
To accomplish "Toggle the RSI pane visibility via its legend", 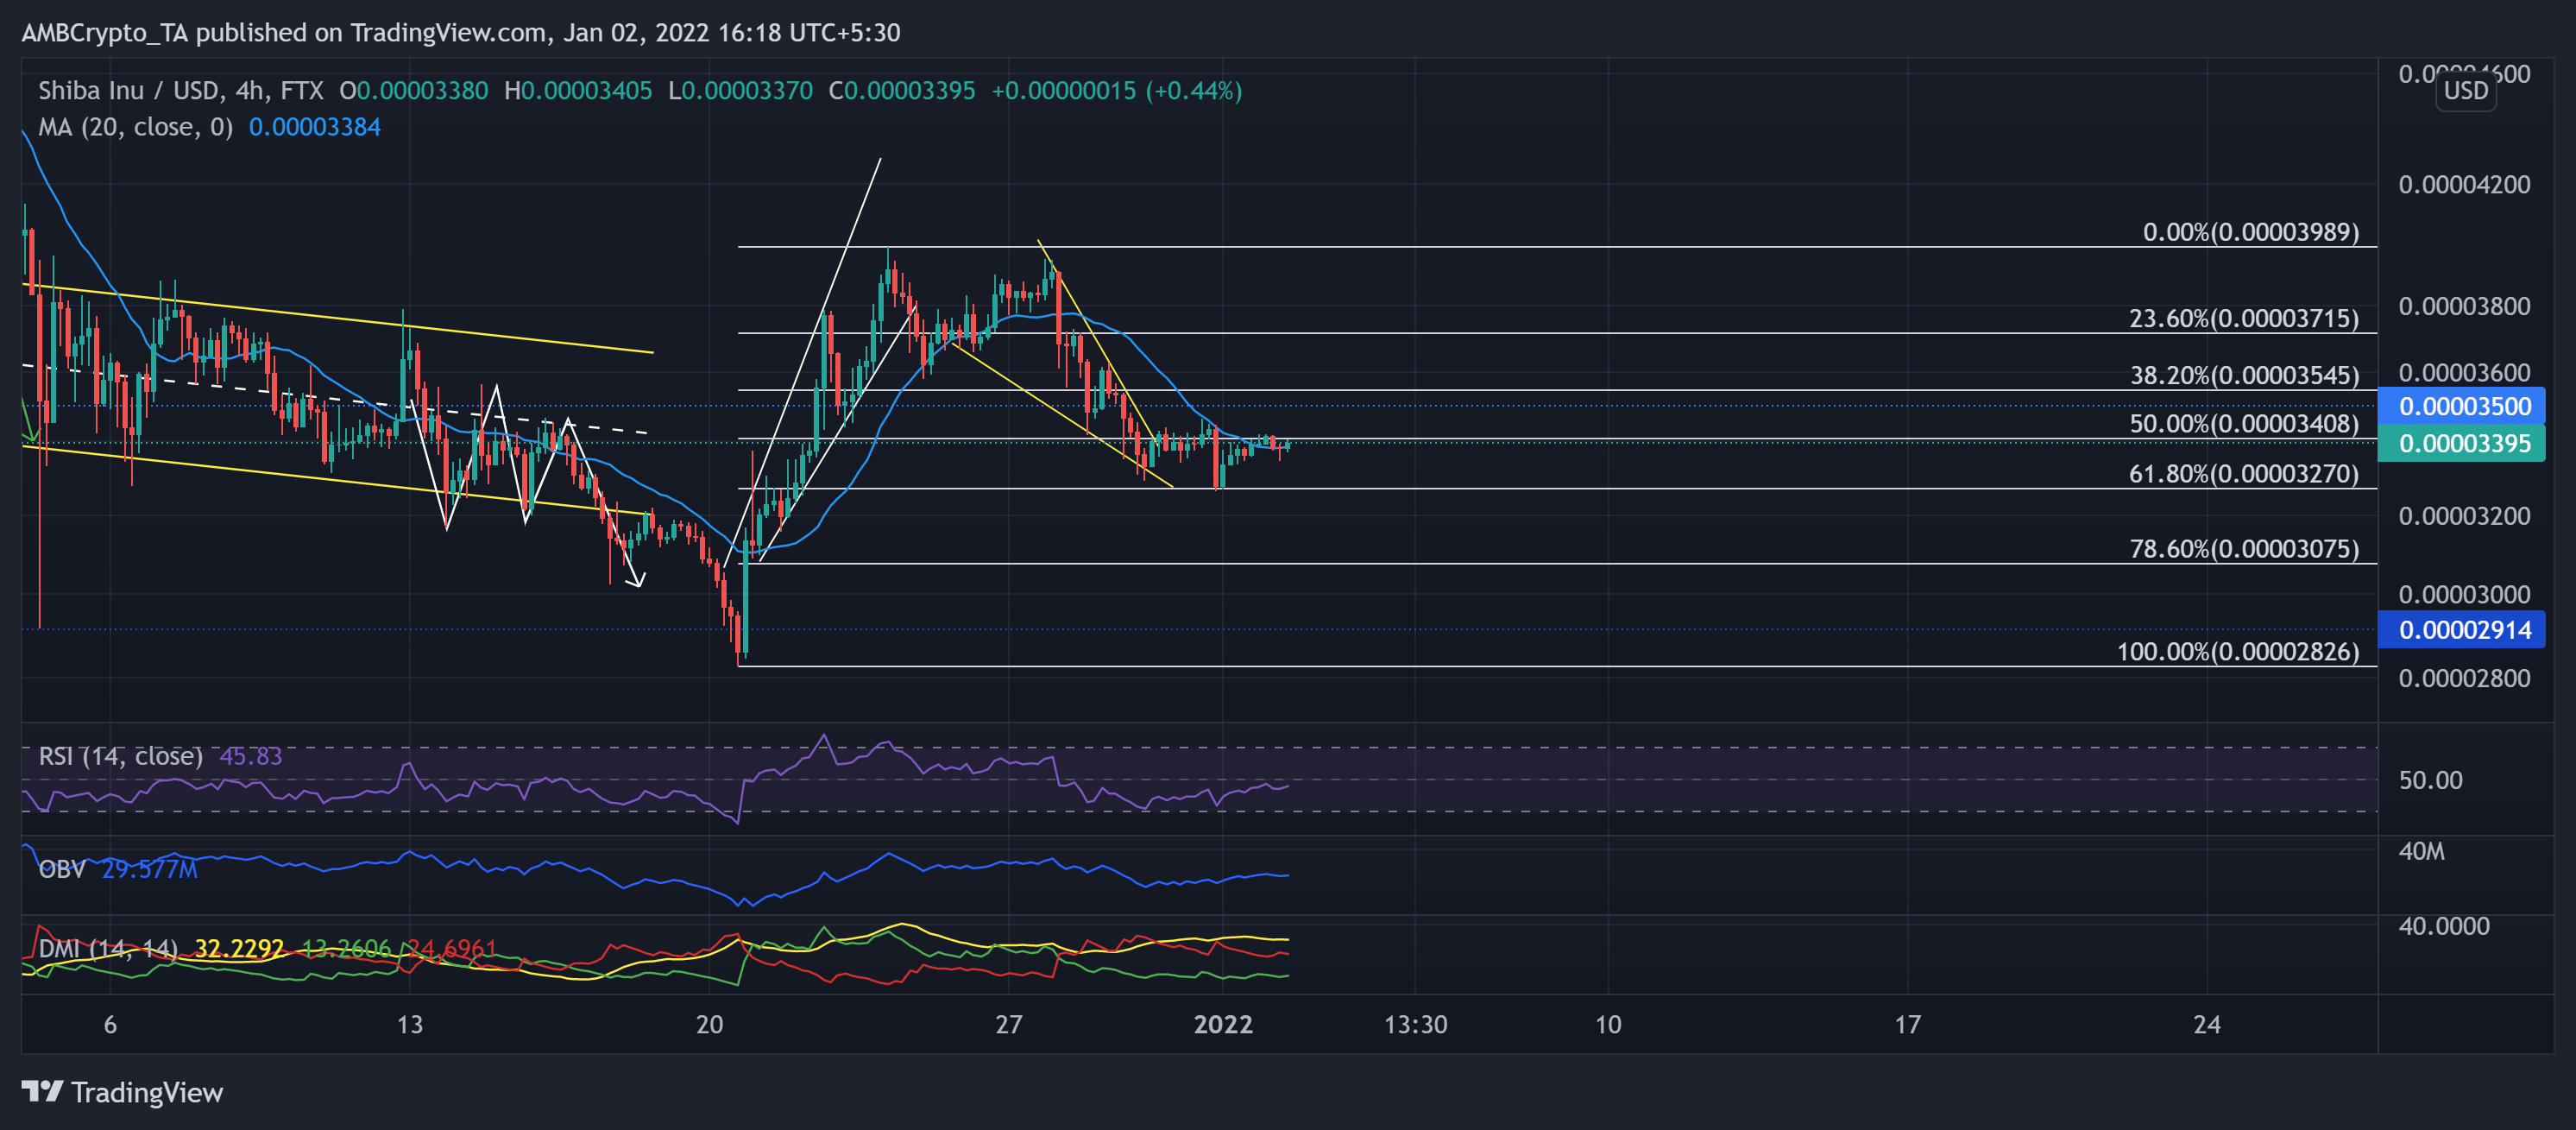I will [120, 757].
